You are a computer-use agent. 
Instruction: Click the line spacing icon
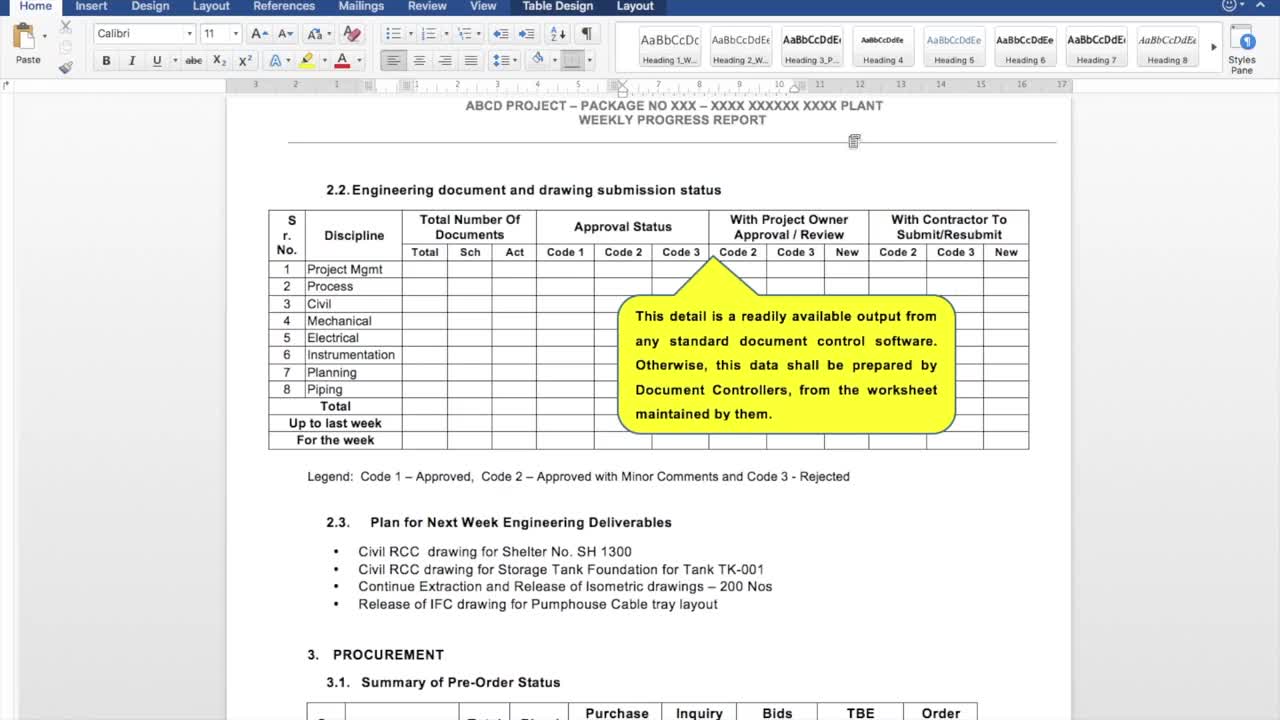pyautogui.click(x=501, y=61)
